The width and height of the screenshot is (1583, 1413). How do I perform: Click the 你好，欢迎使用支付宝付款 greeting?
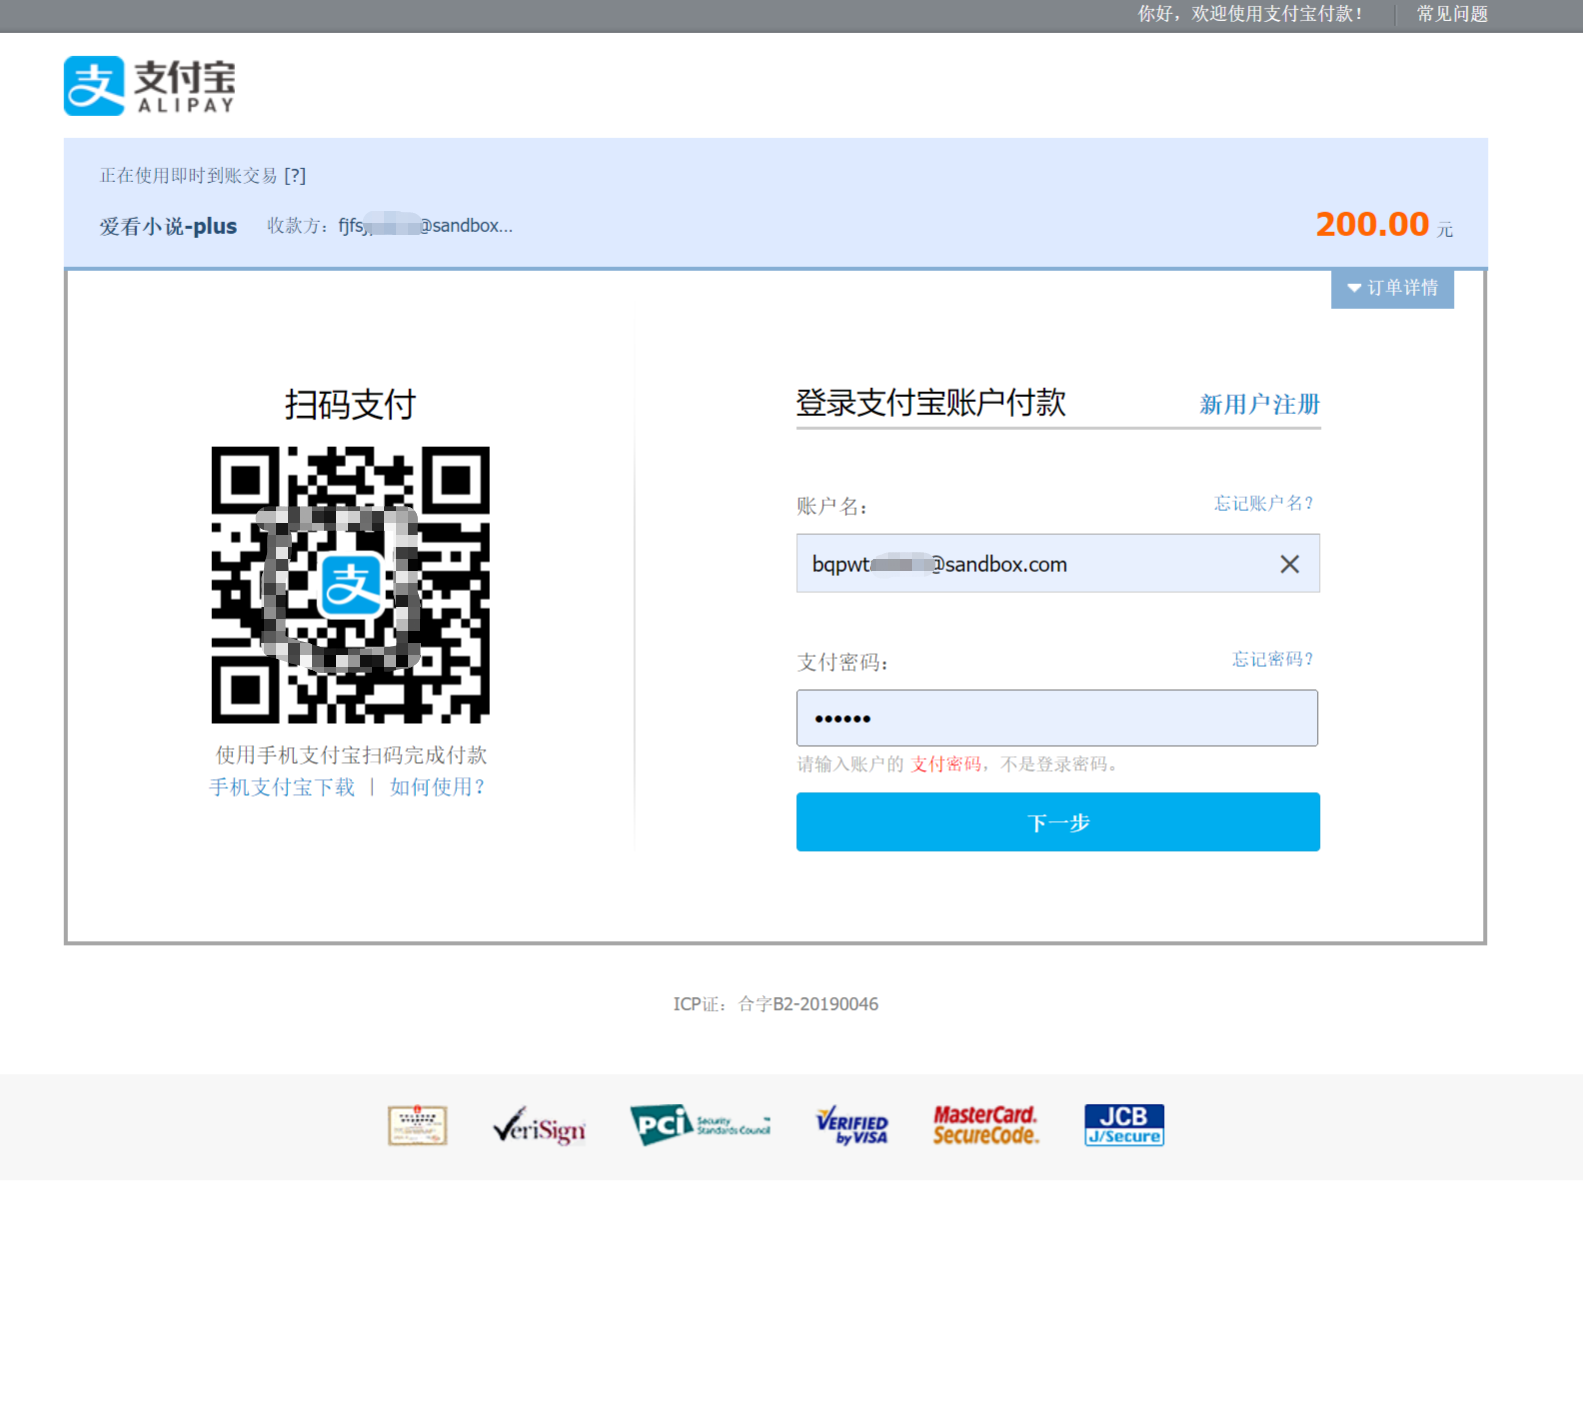coord(1250,14)
